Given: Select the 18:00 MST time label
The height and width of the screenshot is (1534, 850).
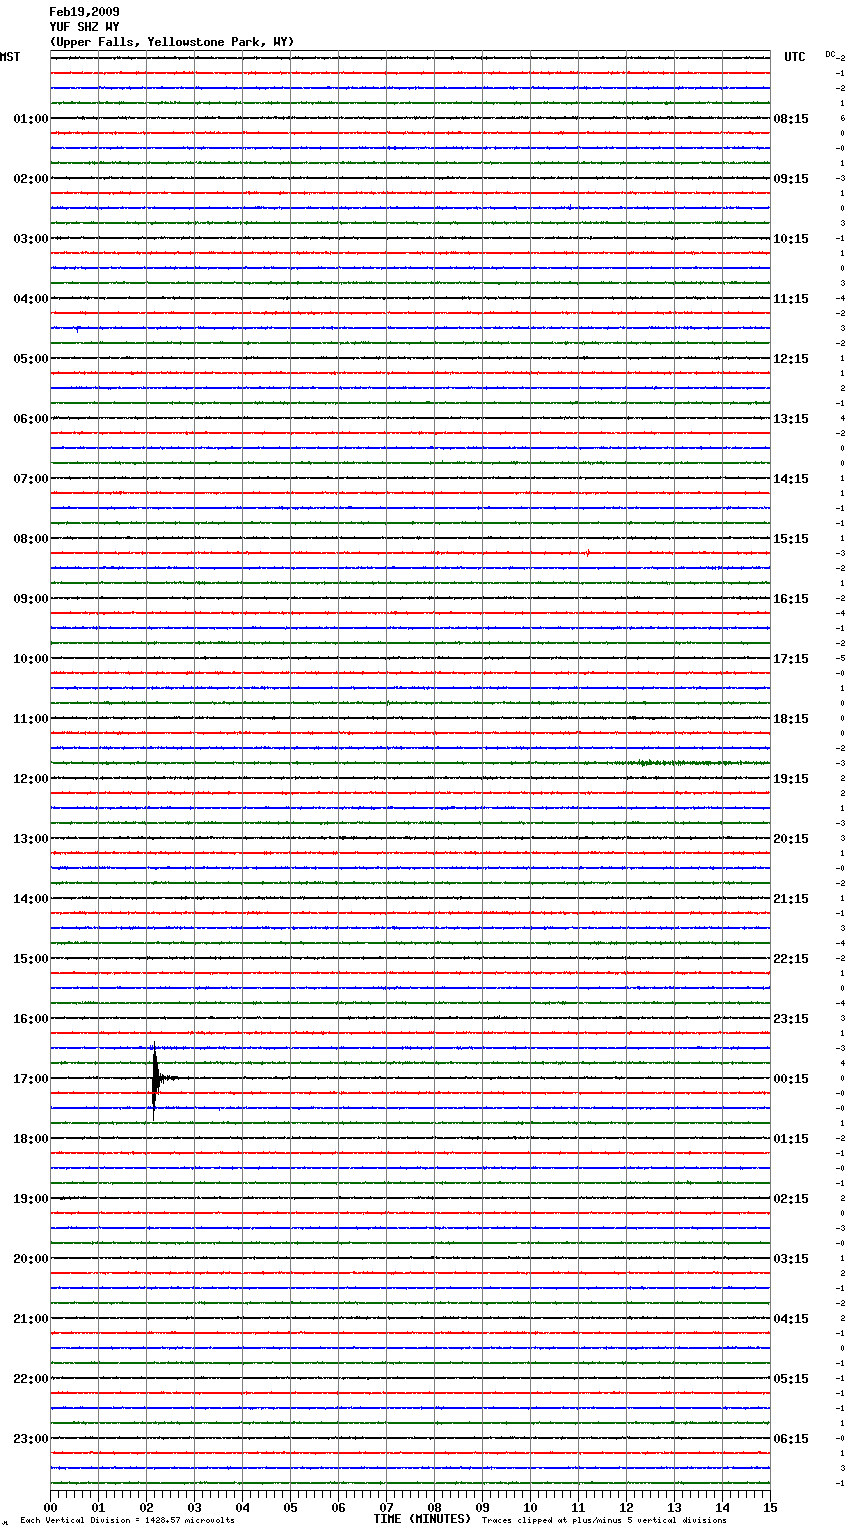Looking at the screenshot, I should click(x=30, y=1139).
